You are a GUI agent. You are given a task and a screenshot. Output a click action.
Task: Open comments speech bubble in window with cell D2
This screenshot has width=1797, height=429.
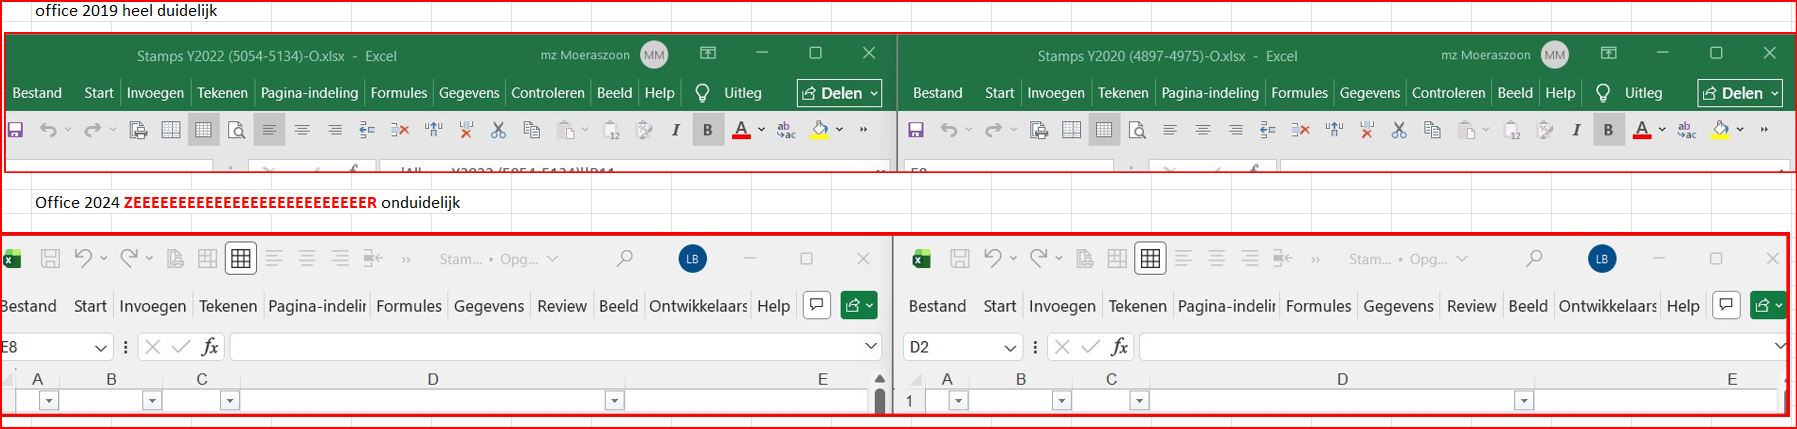[1727, 305]
